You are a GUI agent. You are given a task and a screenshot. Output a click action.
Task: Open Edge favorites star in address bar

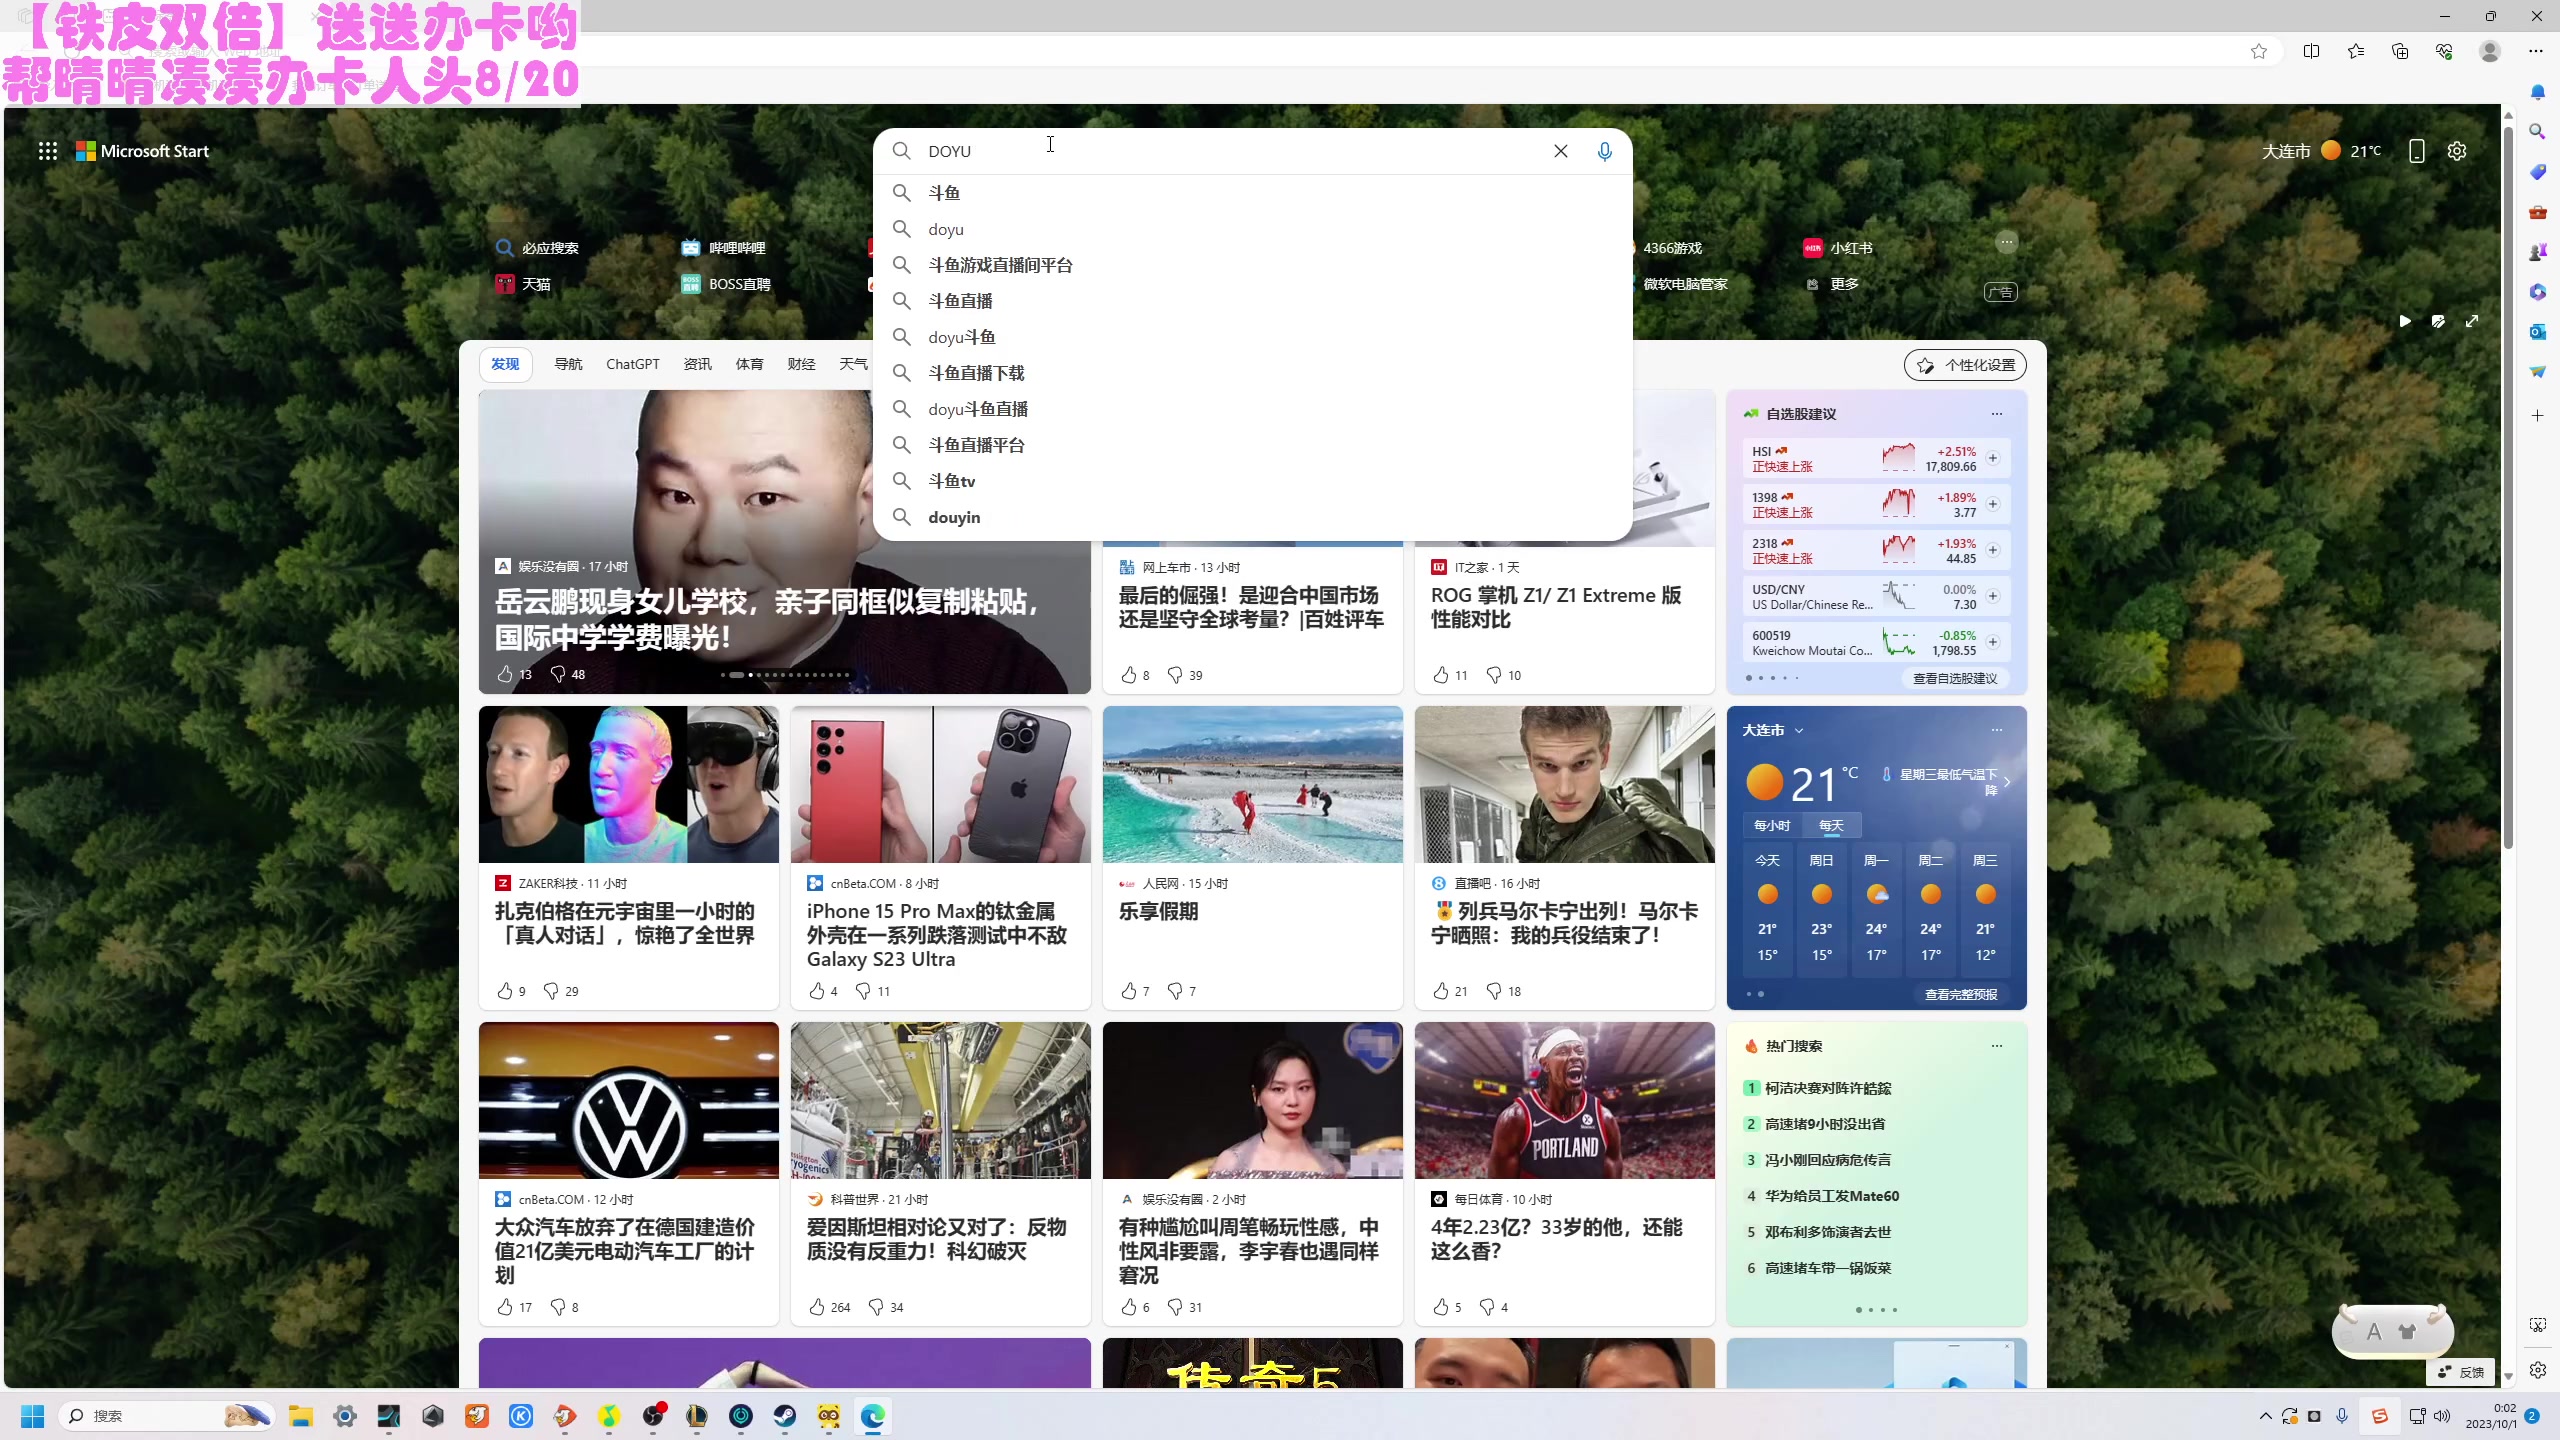pyautogui.click(x=2258, y=51)
